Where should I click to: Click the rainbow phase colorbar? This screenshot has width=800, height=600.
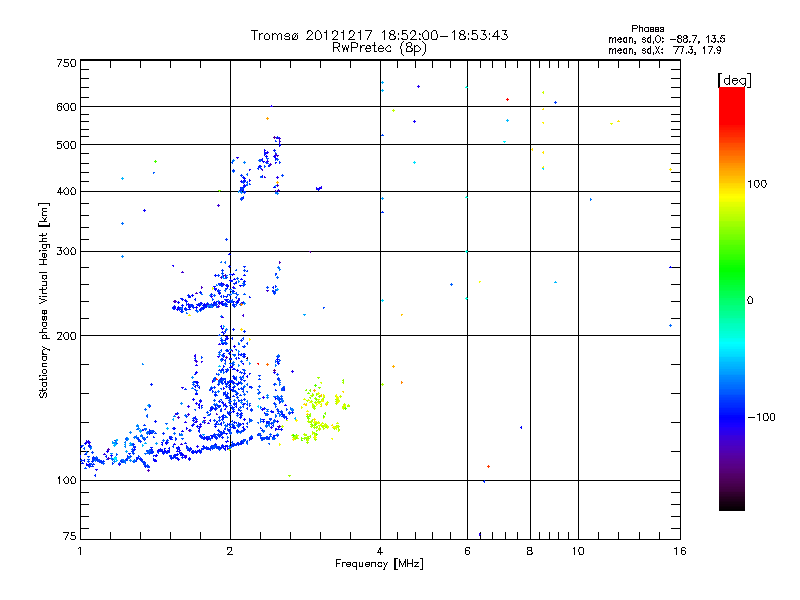pos(732,298)
